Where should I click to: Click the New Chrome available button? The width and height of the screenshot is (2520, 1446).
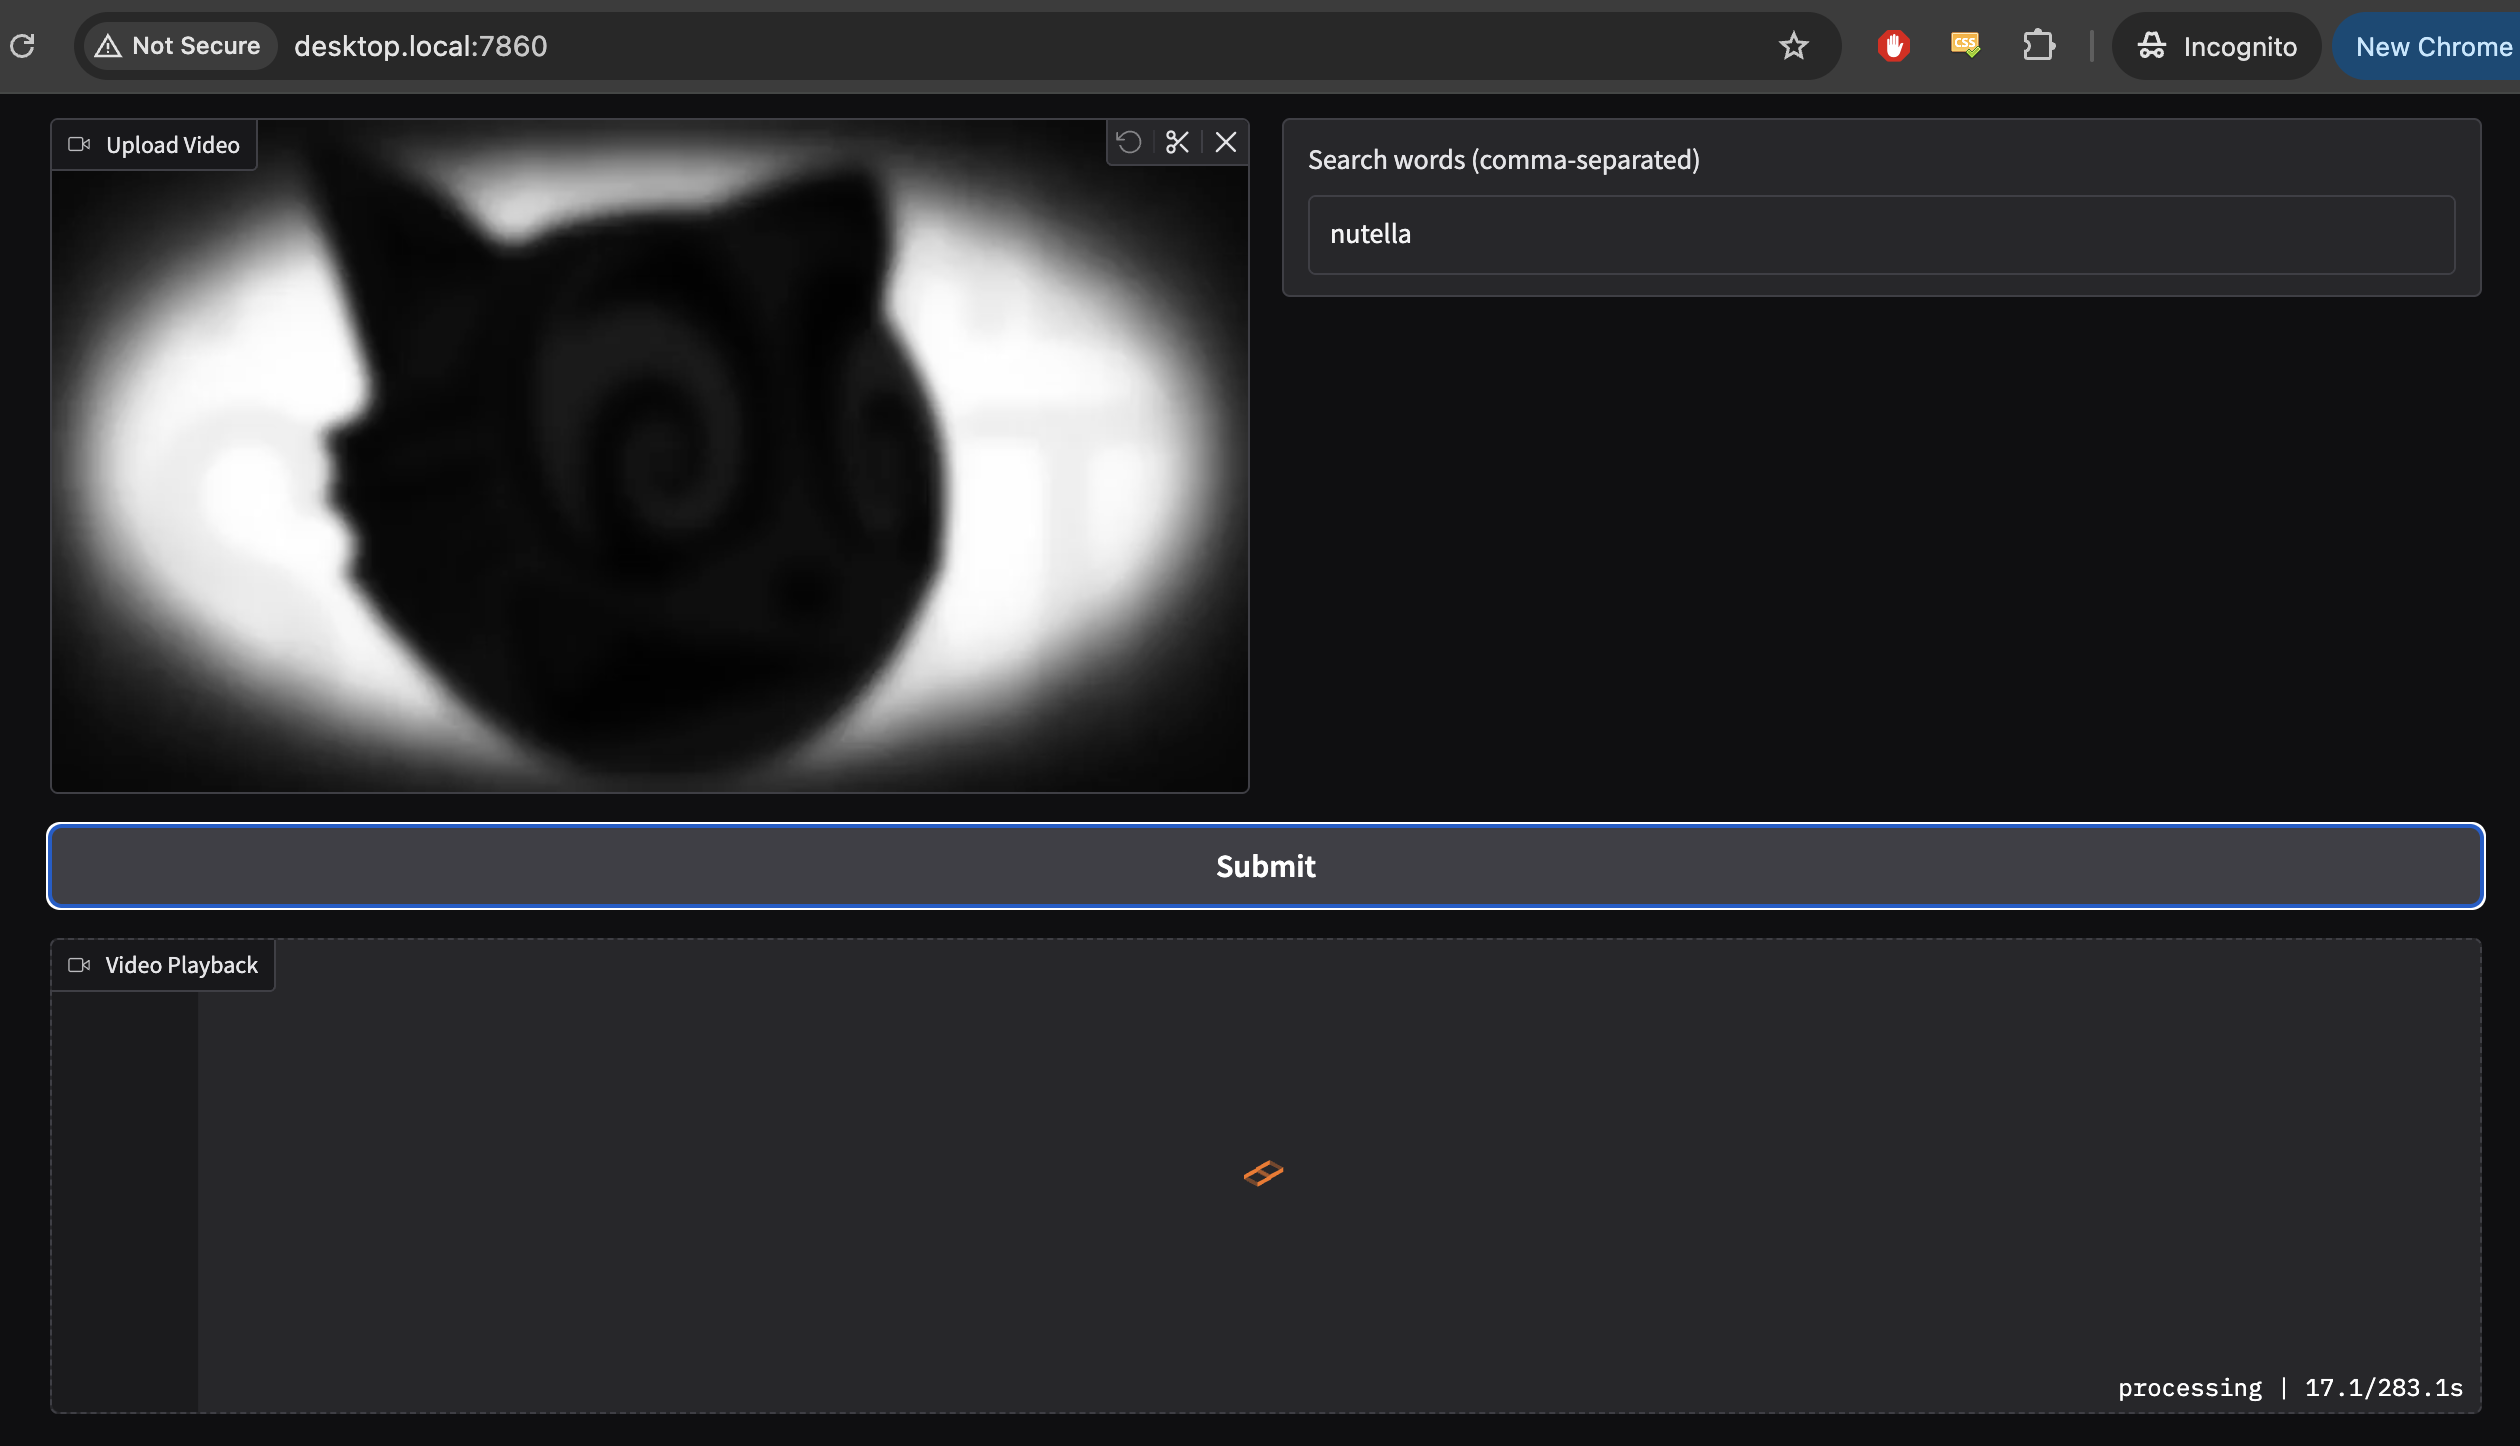coord(2432,46)
